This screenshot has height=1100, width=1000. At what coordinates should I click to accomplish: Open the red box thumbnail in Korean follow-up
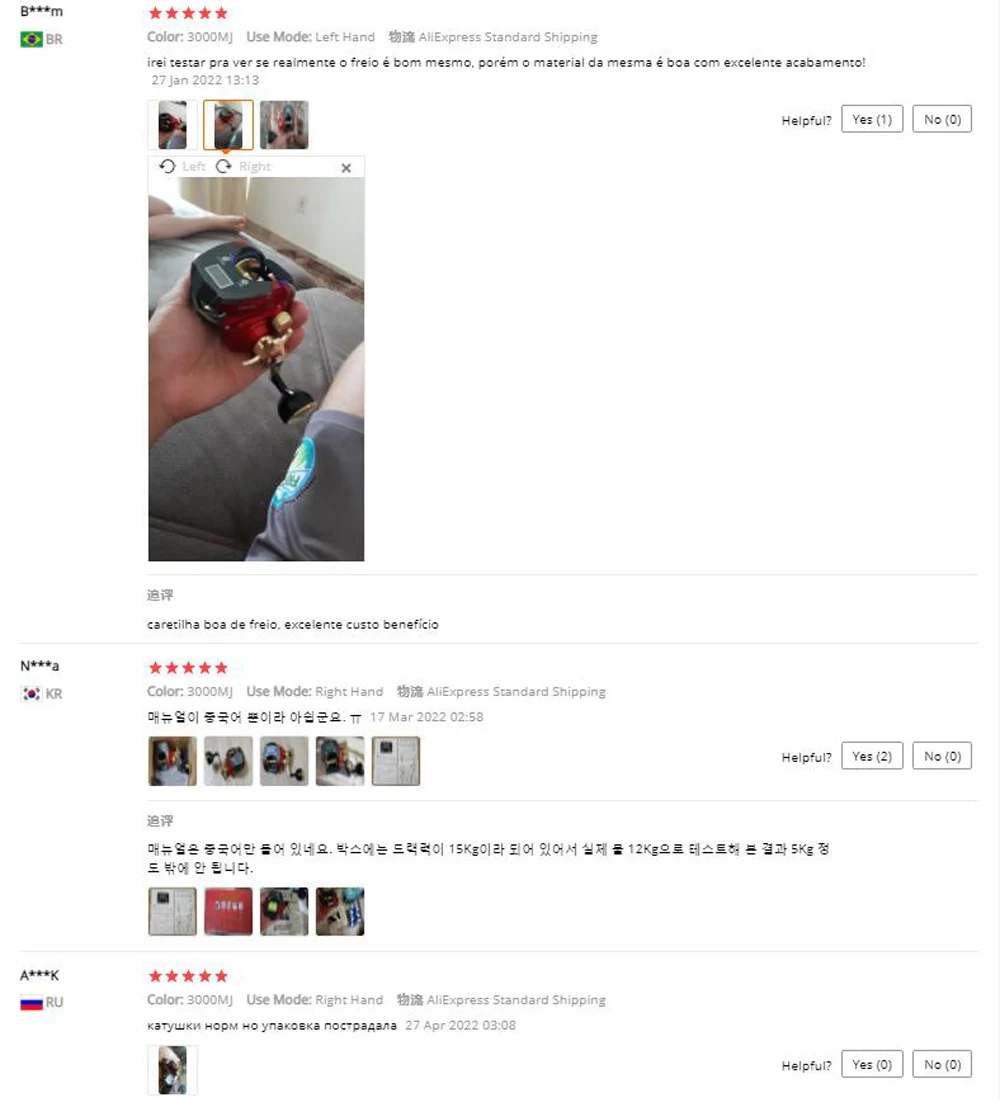[x=228, y=911]
